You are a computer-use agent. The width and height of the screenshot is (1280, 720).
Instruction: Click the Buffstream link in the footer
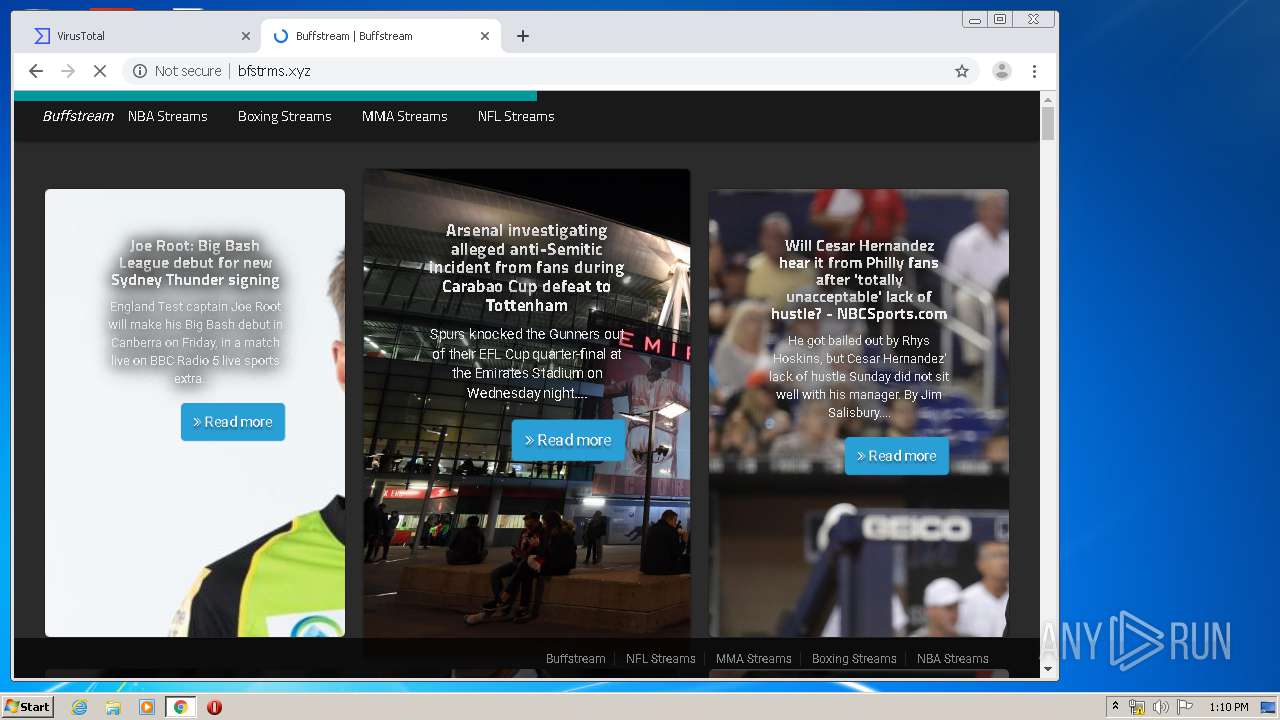(575, 659)
